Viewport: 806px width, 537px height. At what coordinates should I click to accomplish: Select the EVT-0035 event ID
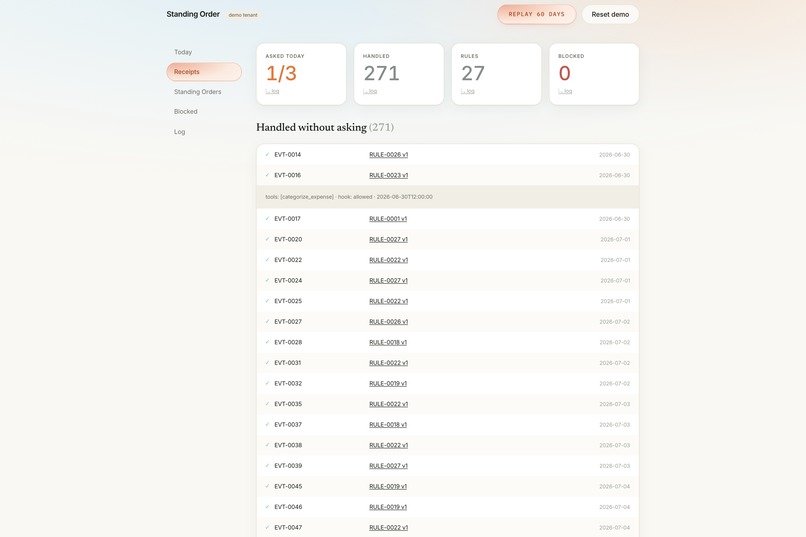[288, 404]
